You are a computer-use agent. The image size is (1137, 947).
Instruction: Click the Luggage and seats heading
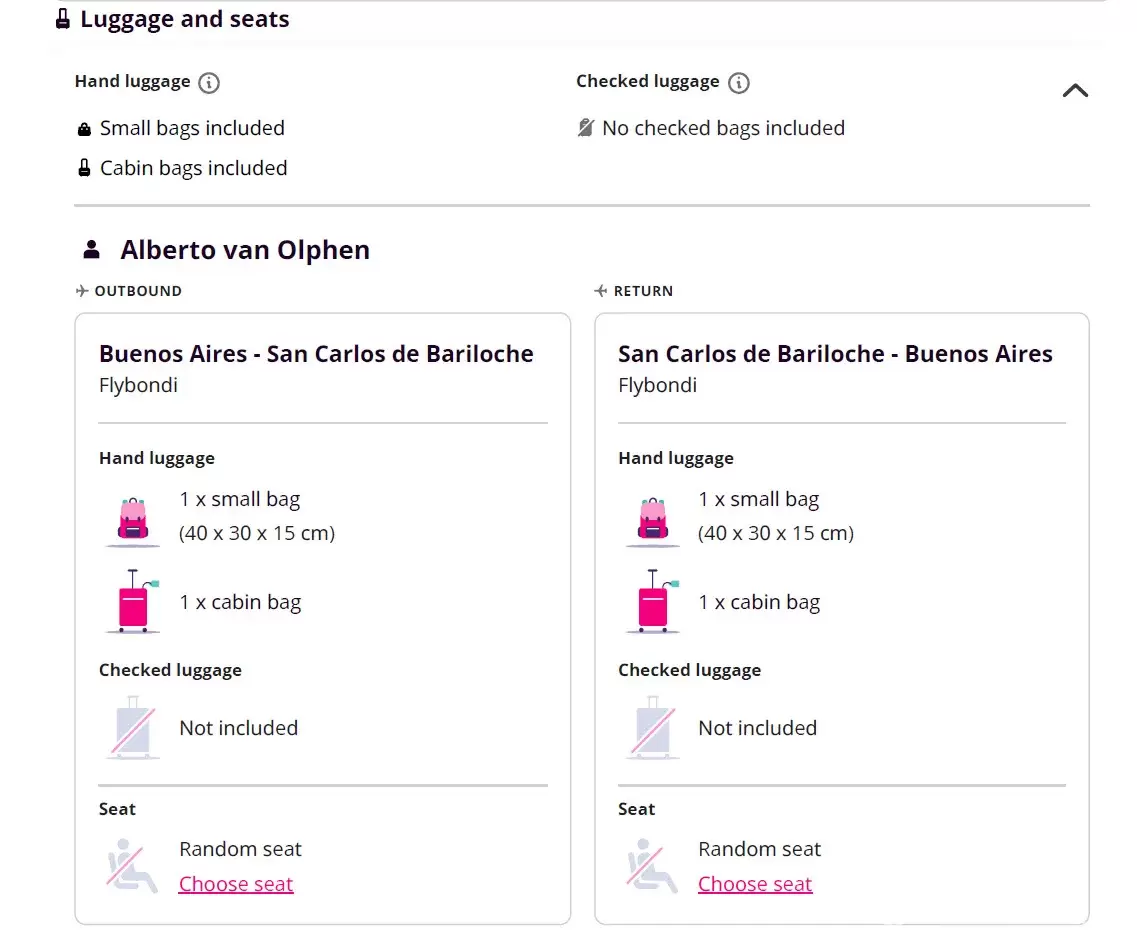pyautogui.click(x=185, y=19)
